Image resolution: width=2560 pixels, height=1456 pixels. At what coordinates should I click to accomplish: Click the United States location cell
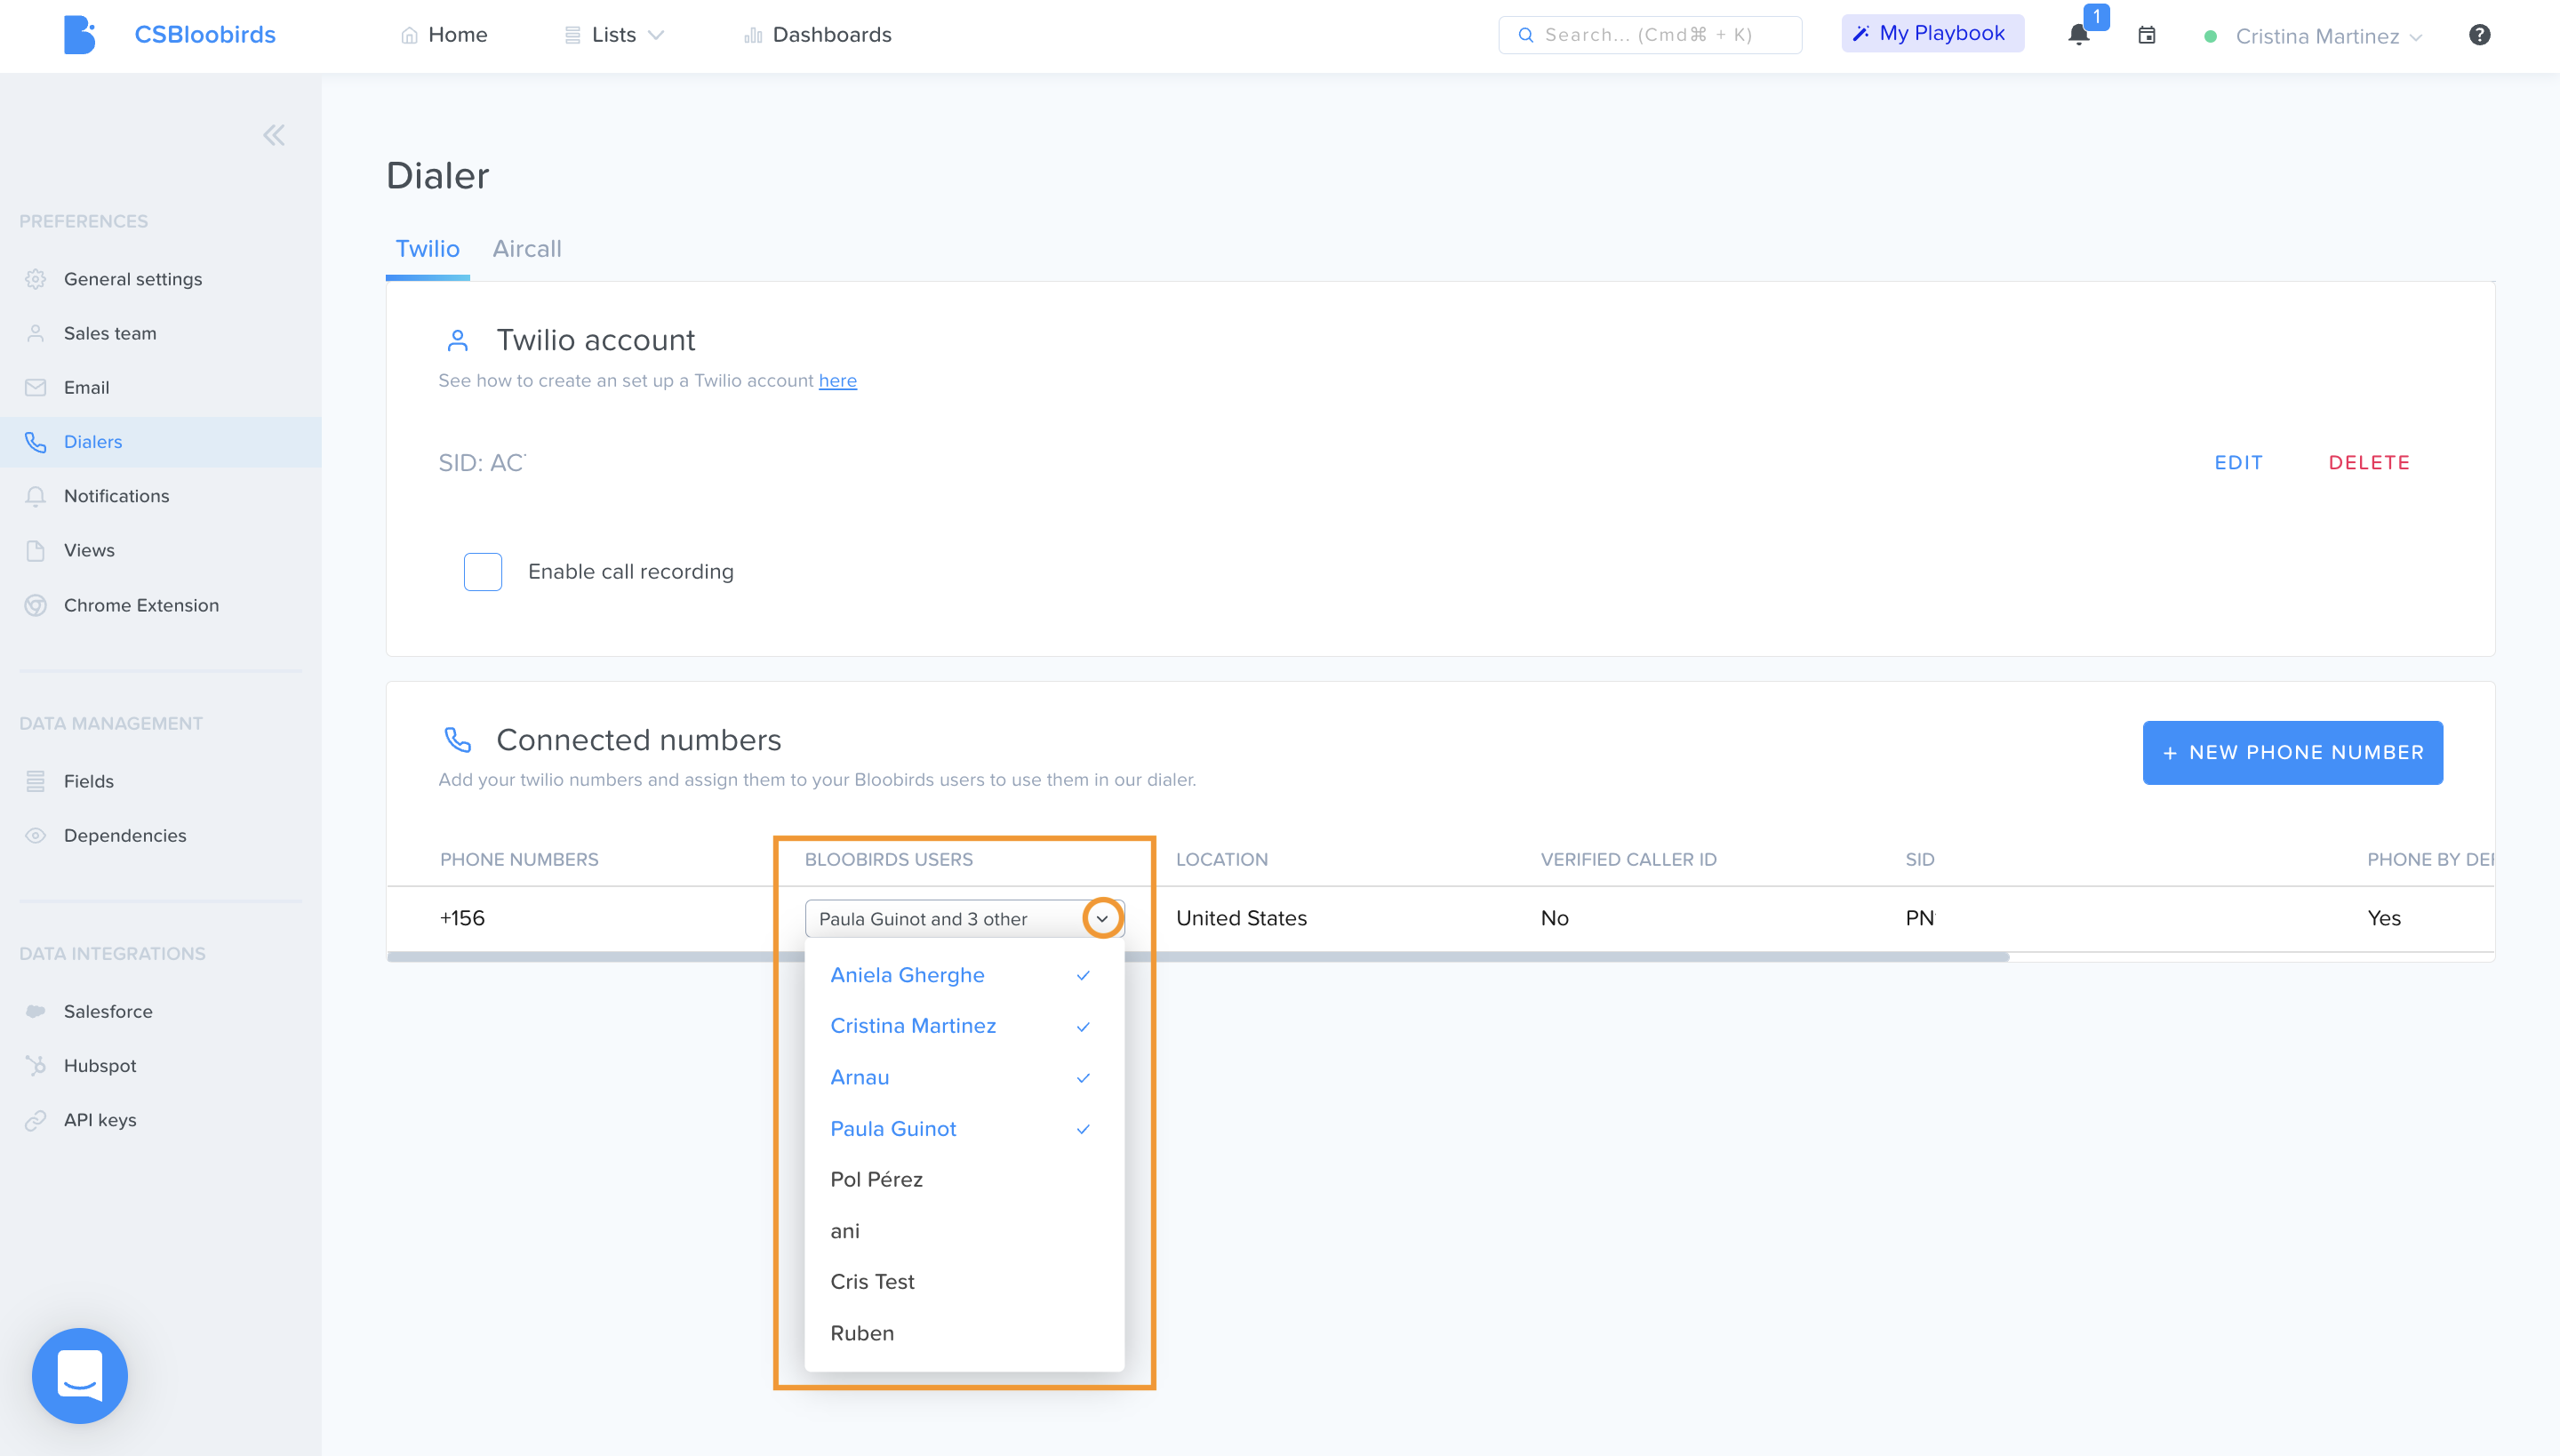coord(1241,918)
